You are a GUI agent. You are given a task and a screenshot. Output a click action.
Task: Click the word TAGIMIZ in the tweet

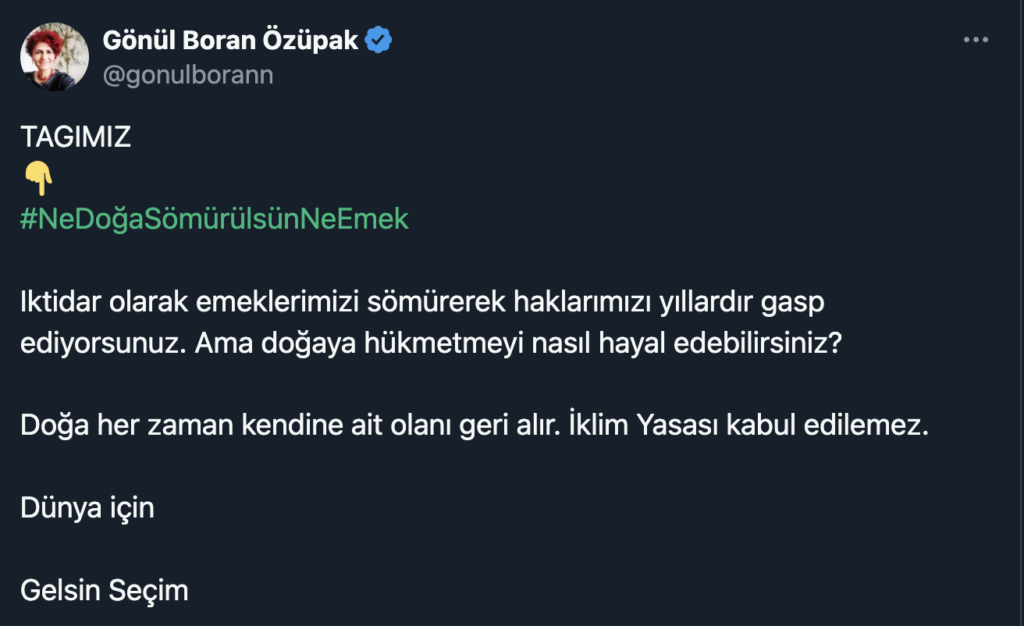coord(76,137)
